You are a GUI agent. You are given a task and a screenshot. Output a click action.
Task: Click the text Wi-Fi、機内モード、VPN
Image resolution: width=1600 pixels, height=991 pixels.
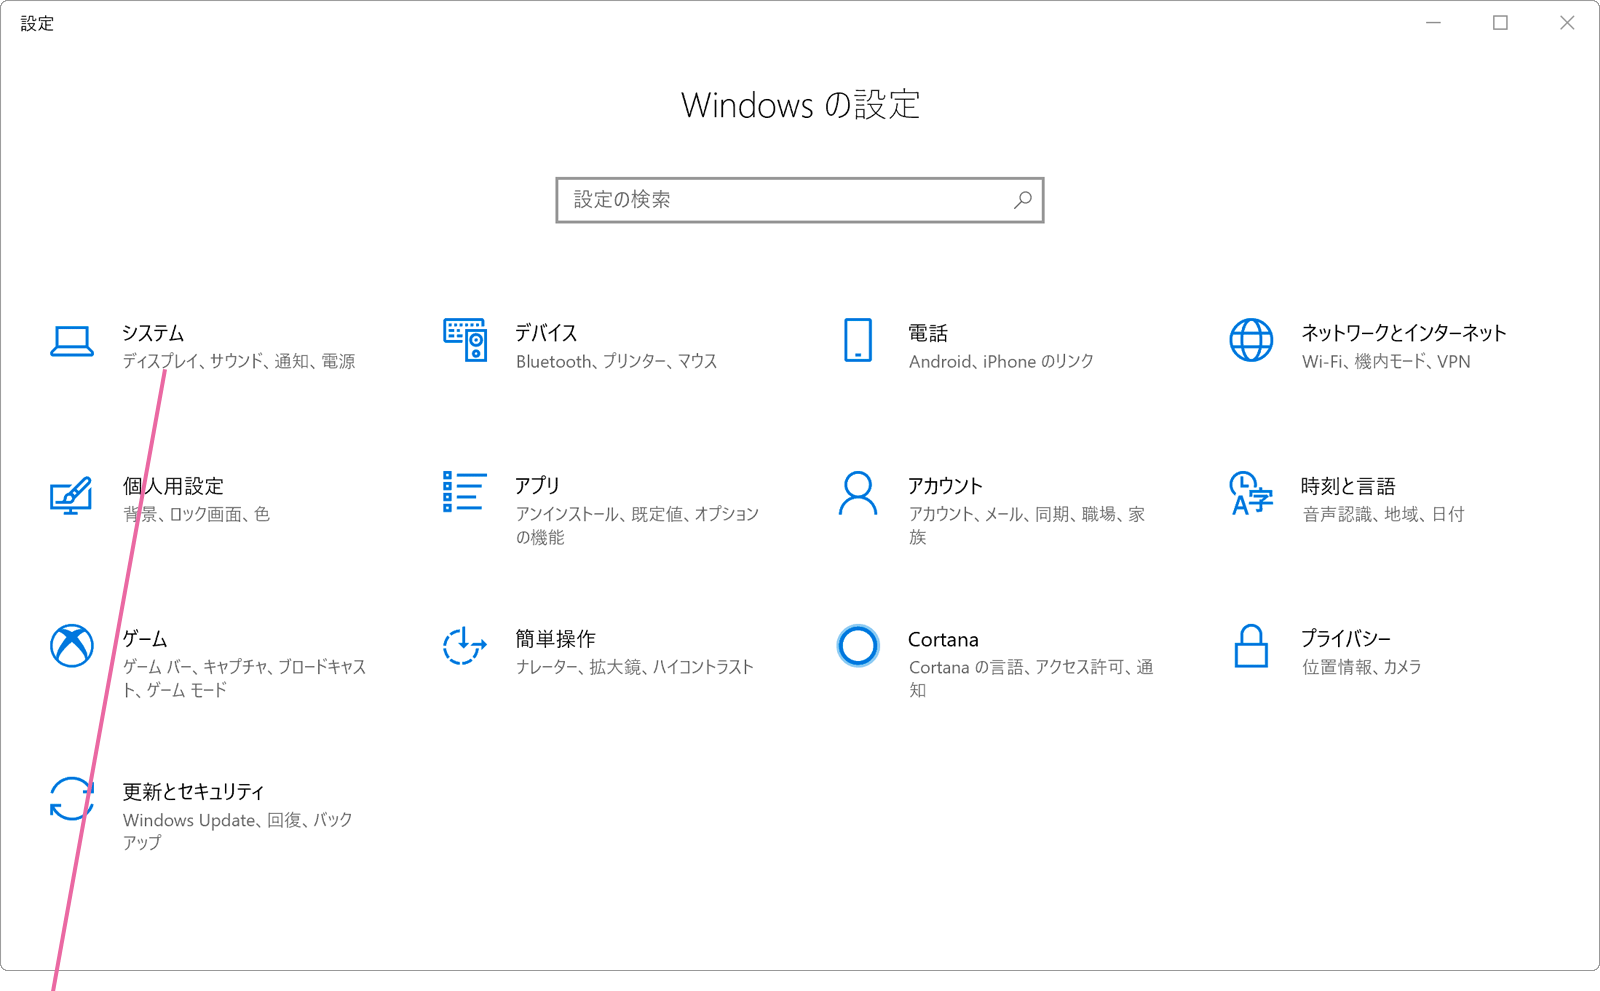(1386, 362)
